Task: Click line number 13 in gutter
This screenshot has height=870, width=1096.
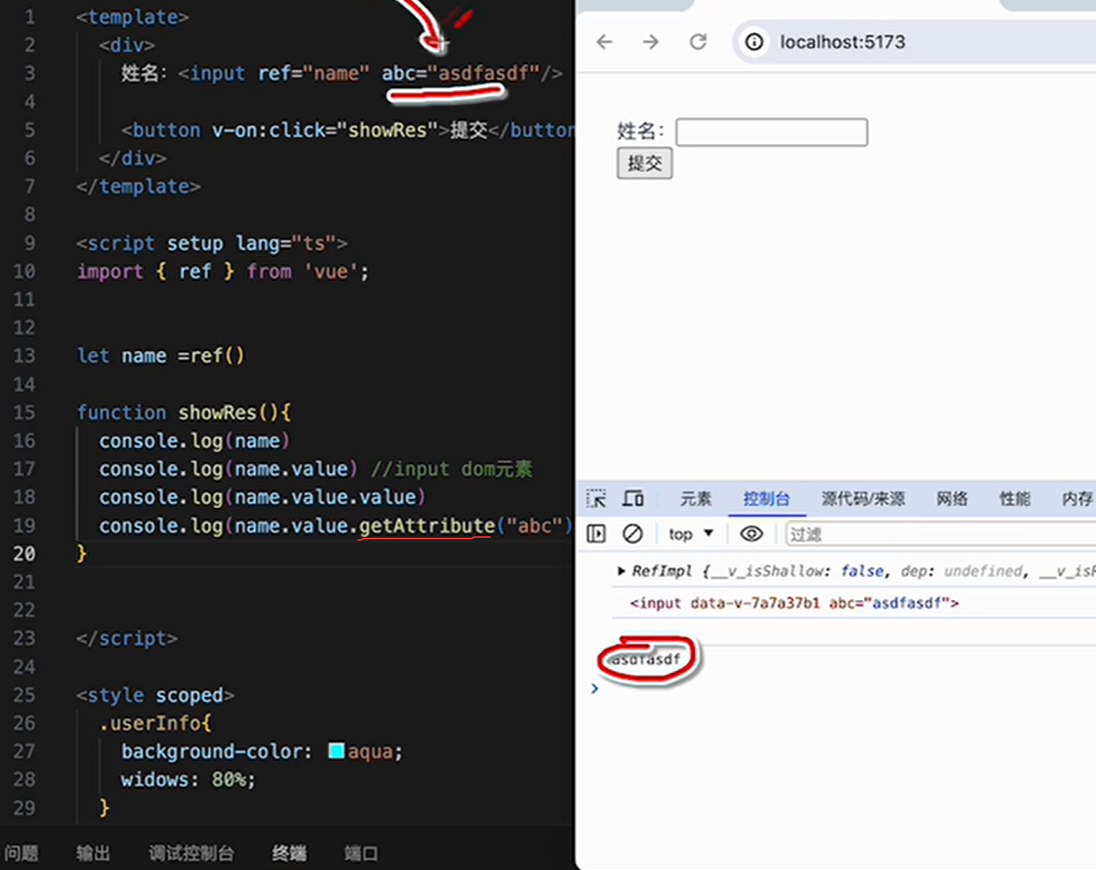Action: [24, 356]
